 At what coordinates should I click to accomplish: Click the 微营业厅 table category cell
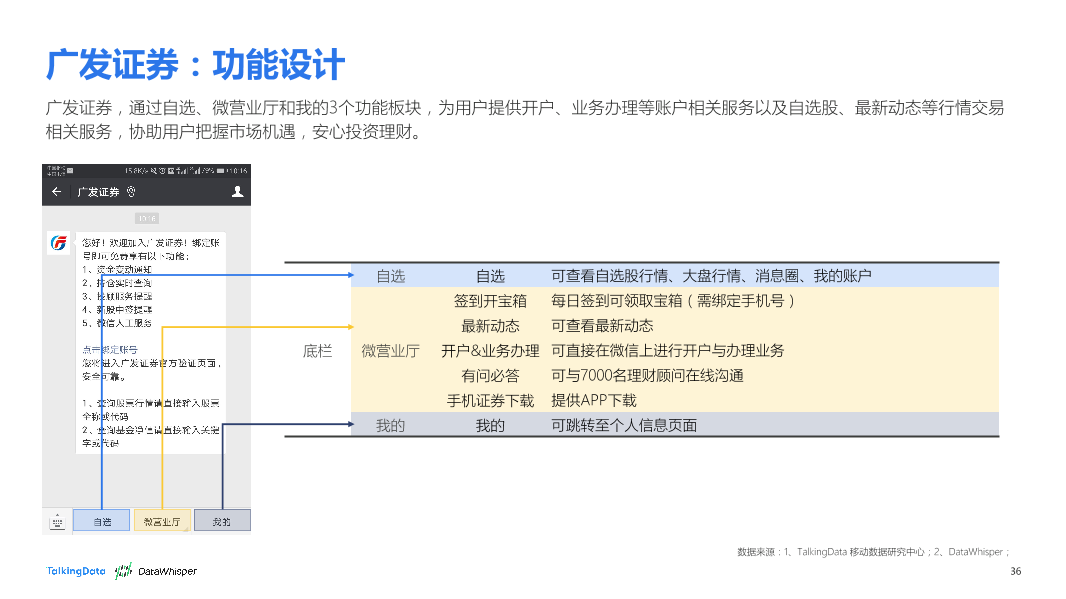click(390, 351)
